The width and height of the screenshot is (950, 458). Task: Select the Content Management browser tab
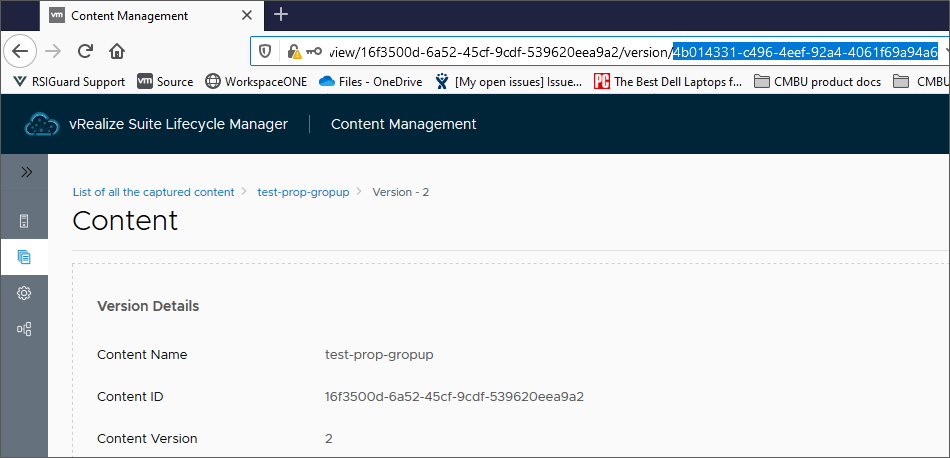(151, 16)
